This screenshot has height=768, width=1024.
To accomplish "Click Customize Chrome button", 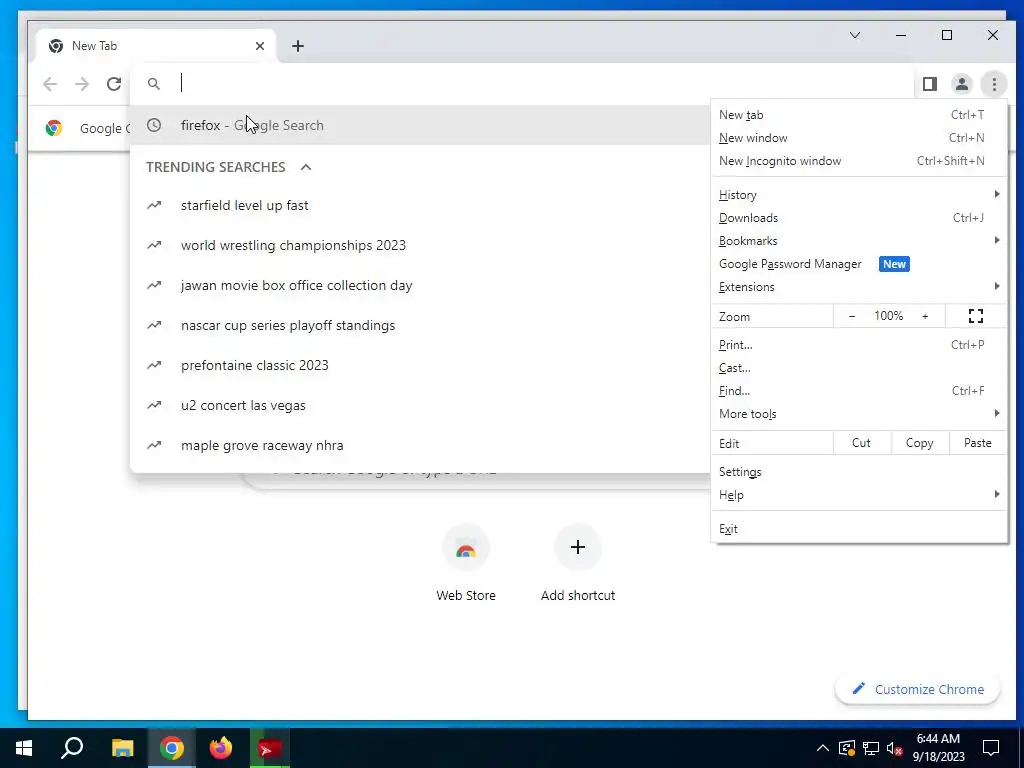I will click(918, 689).
